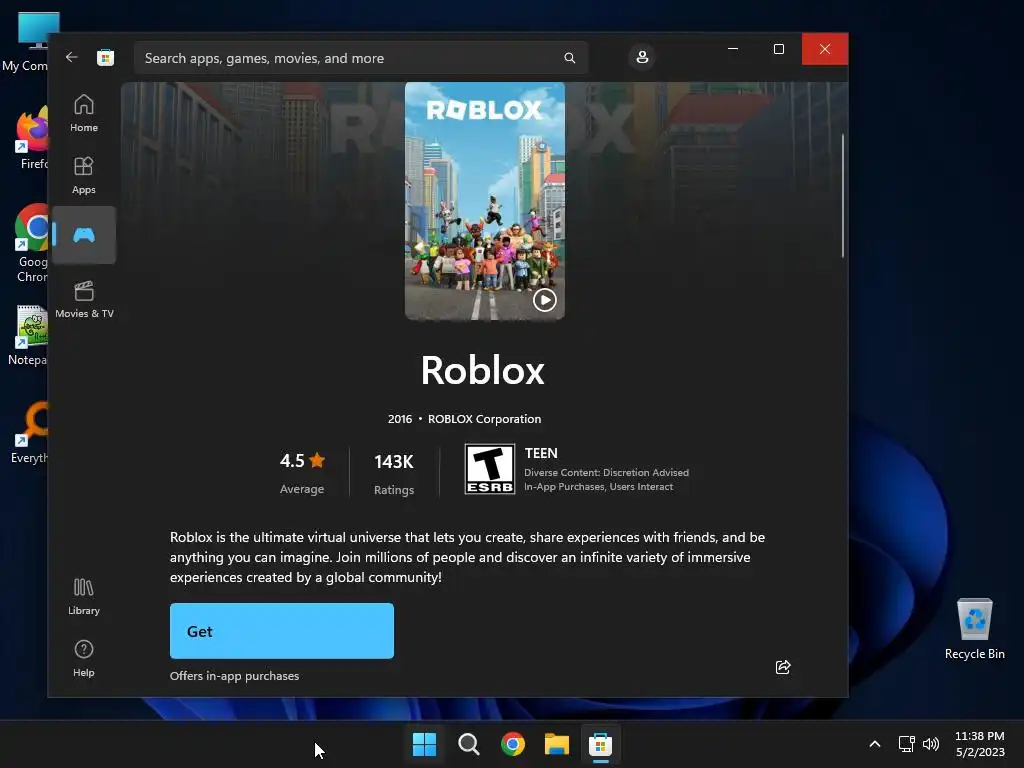
Task: Click the ROBLOX Corporation publisher link
Action: tap(485, 419)
